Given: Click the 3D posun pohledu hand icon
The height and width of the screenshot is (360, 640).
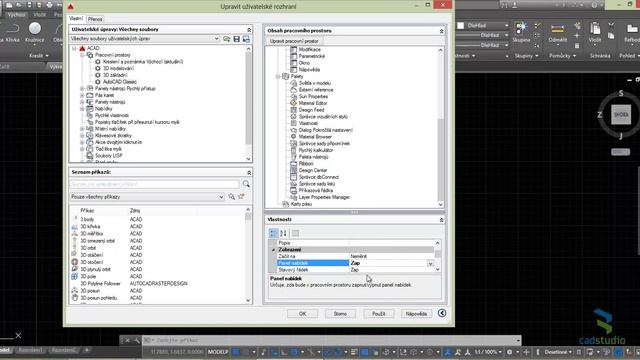Looking at the screenshot, I should coord(75,298).
